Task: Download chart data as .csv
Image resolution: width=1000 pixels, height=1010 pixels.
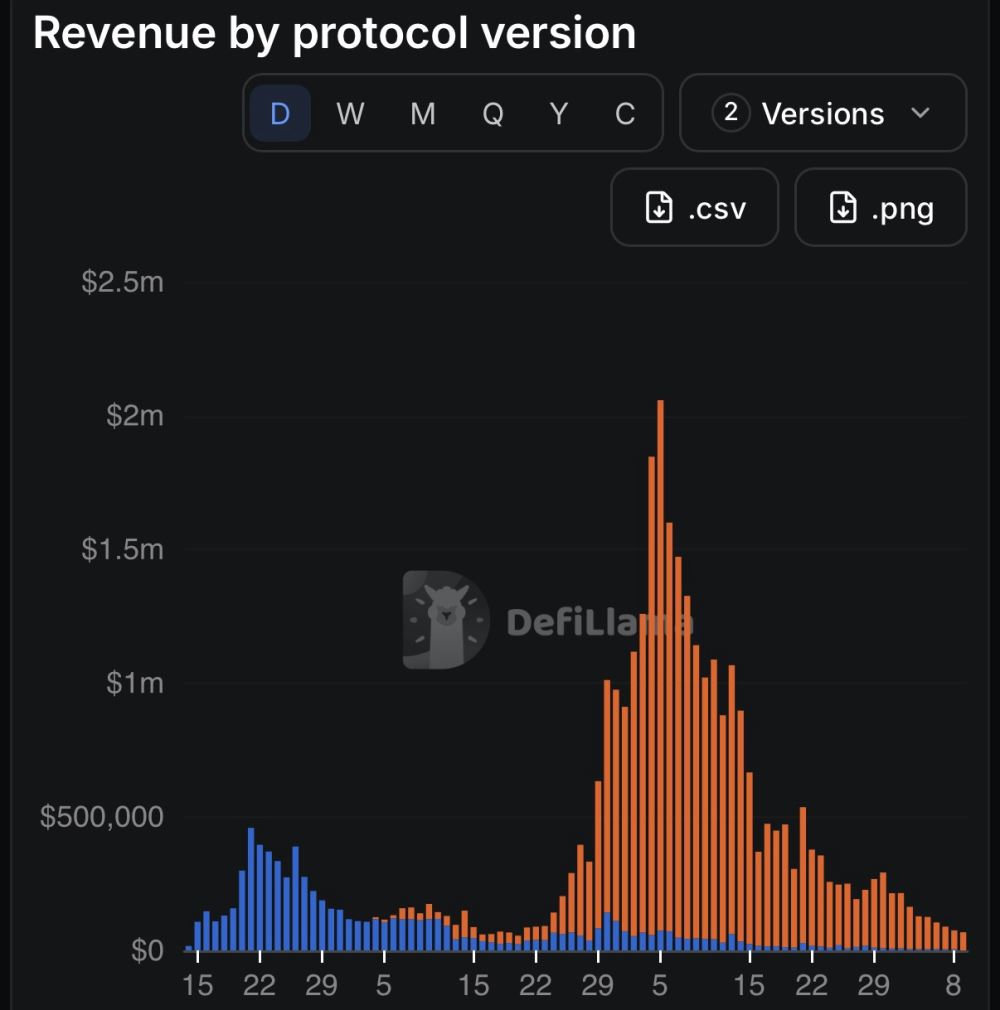Action: click(695, 207)
